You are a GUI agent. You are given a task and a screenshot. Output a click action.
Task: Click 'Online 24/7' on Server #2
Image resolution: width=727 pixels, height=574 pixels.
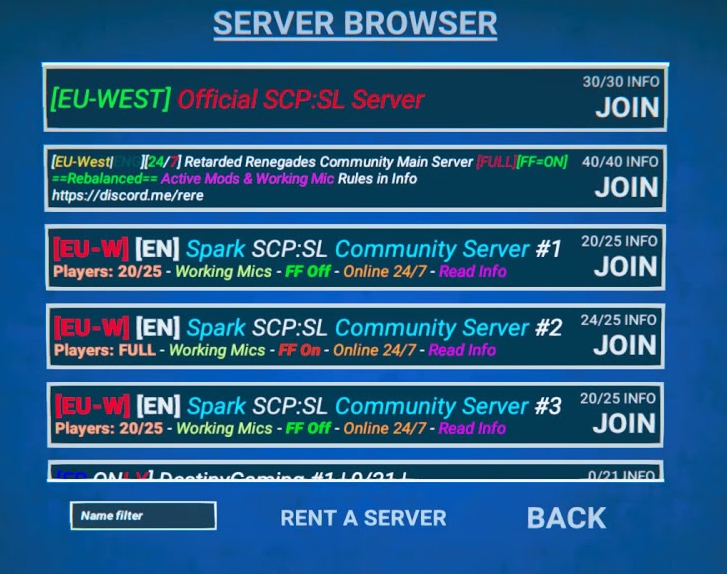(x=375, y=350)
